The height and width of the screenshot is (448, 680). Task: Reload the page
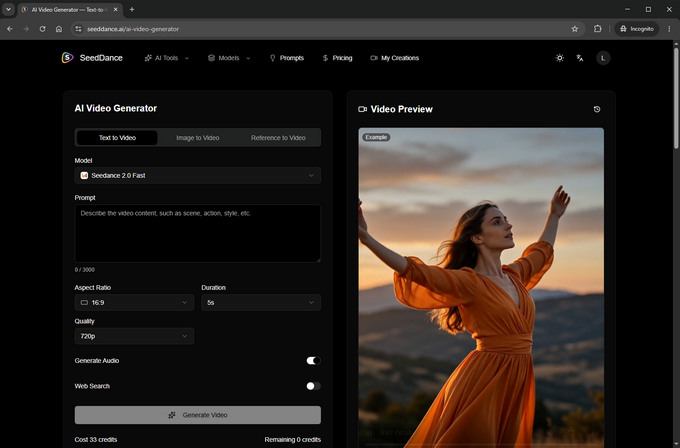42,29
